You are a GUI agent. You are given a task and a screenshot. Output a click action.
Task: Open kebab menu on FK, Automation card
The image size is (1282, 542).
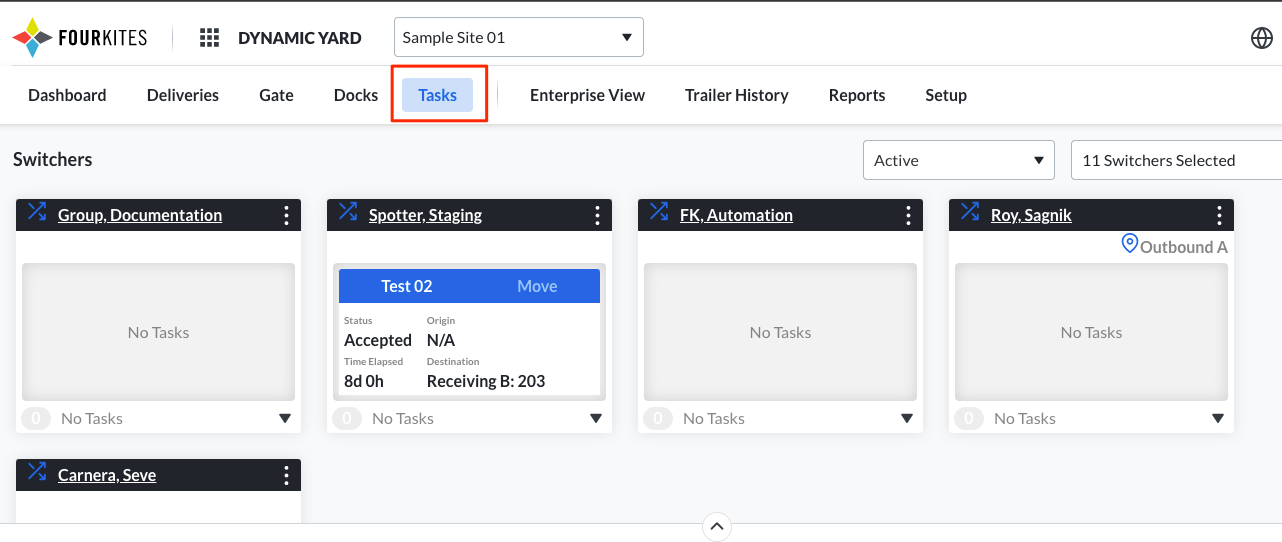click(x=908, y=215)
